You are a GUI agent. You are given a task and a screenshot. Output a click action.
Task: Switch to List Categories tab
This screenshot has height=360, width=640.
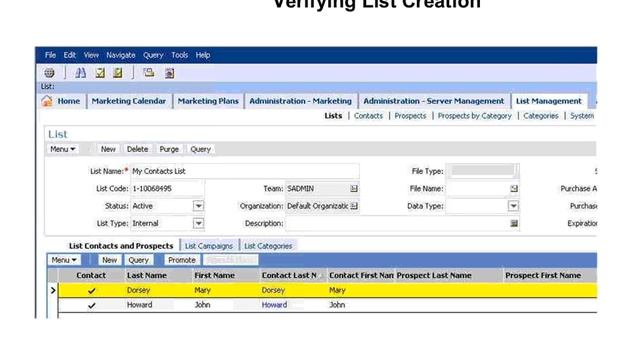click(268, 246)
